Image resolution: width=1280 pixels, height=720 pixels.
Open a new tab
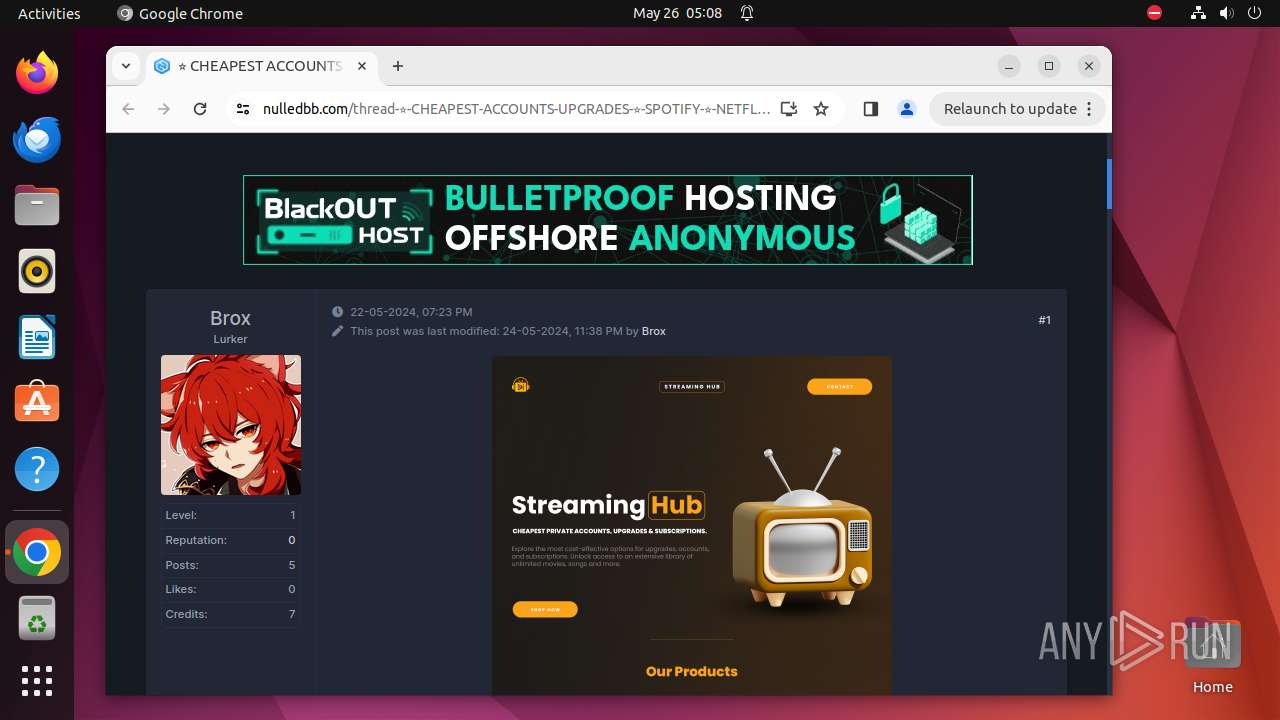pos(398,66)
